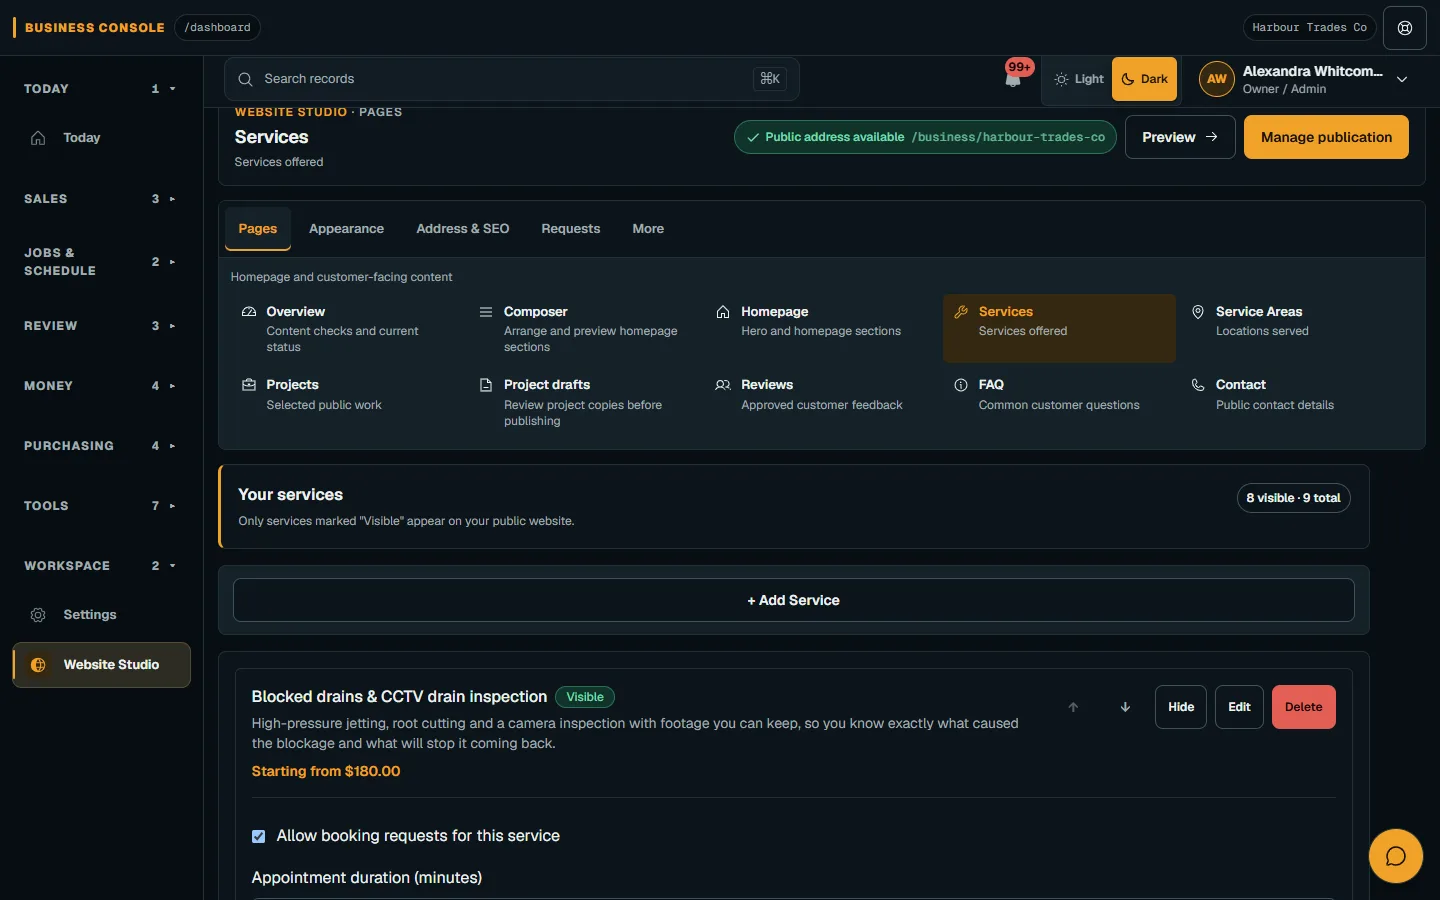The width and height of the screenshot is (1440, 900).
Task: Open the Requests tab
Action: [571, 229]
